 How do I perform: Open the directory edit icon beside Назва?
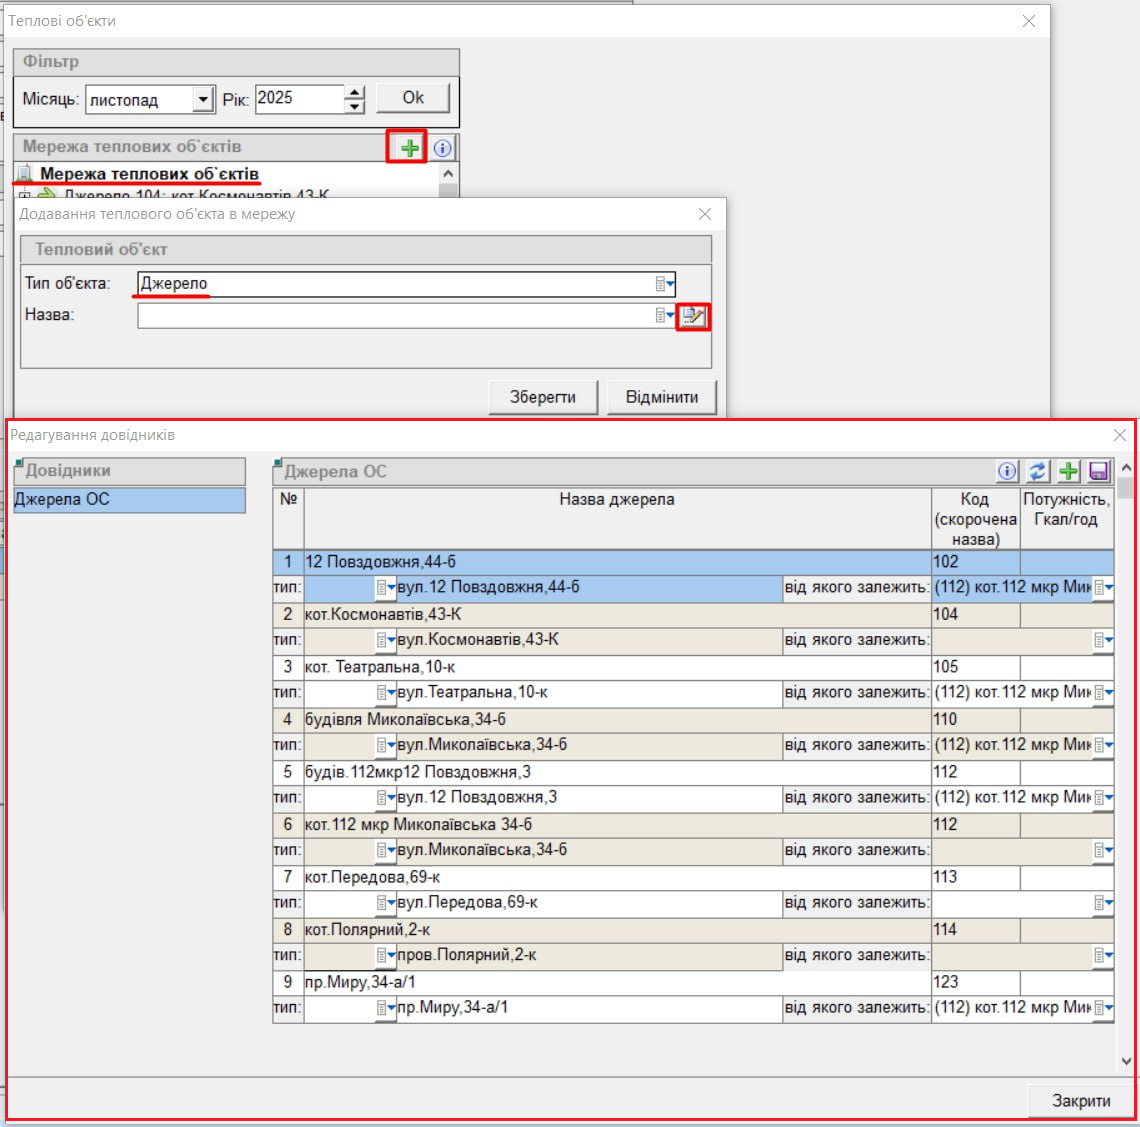693,316
